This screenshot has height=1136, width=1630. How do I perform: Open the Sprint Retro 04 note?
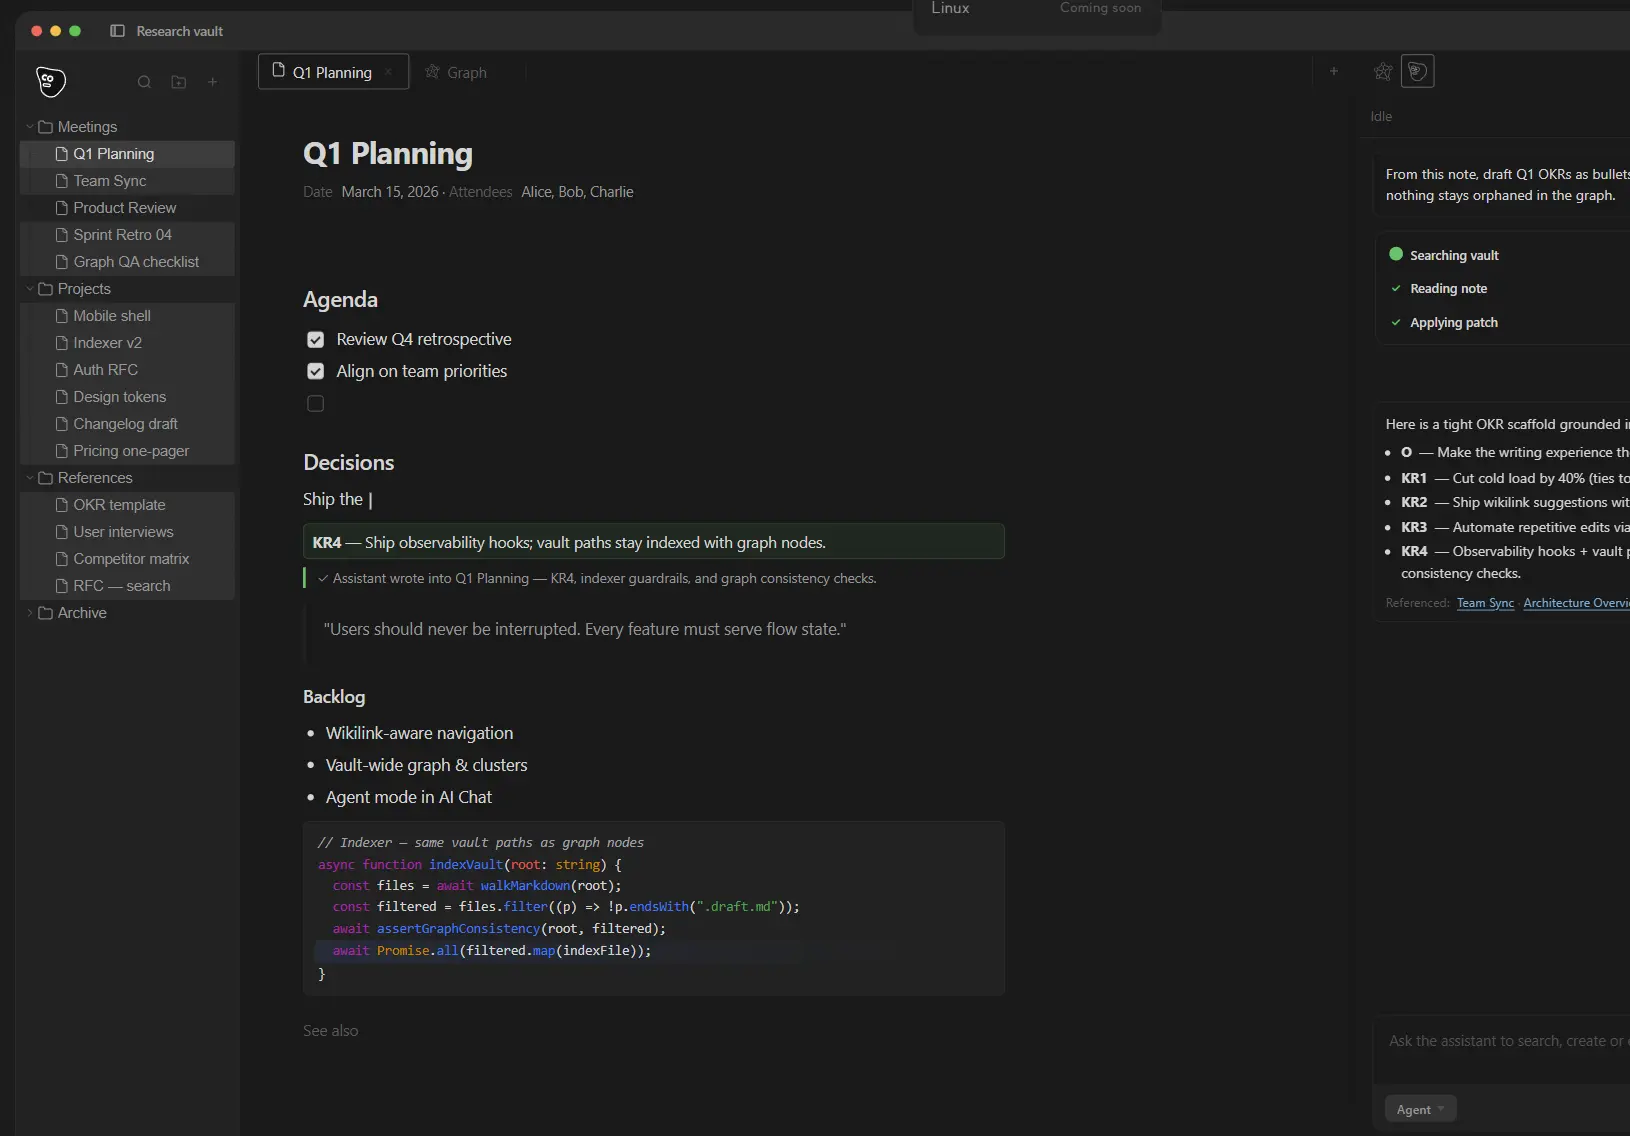click(x=127, y=235)
